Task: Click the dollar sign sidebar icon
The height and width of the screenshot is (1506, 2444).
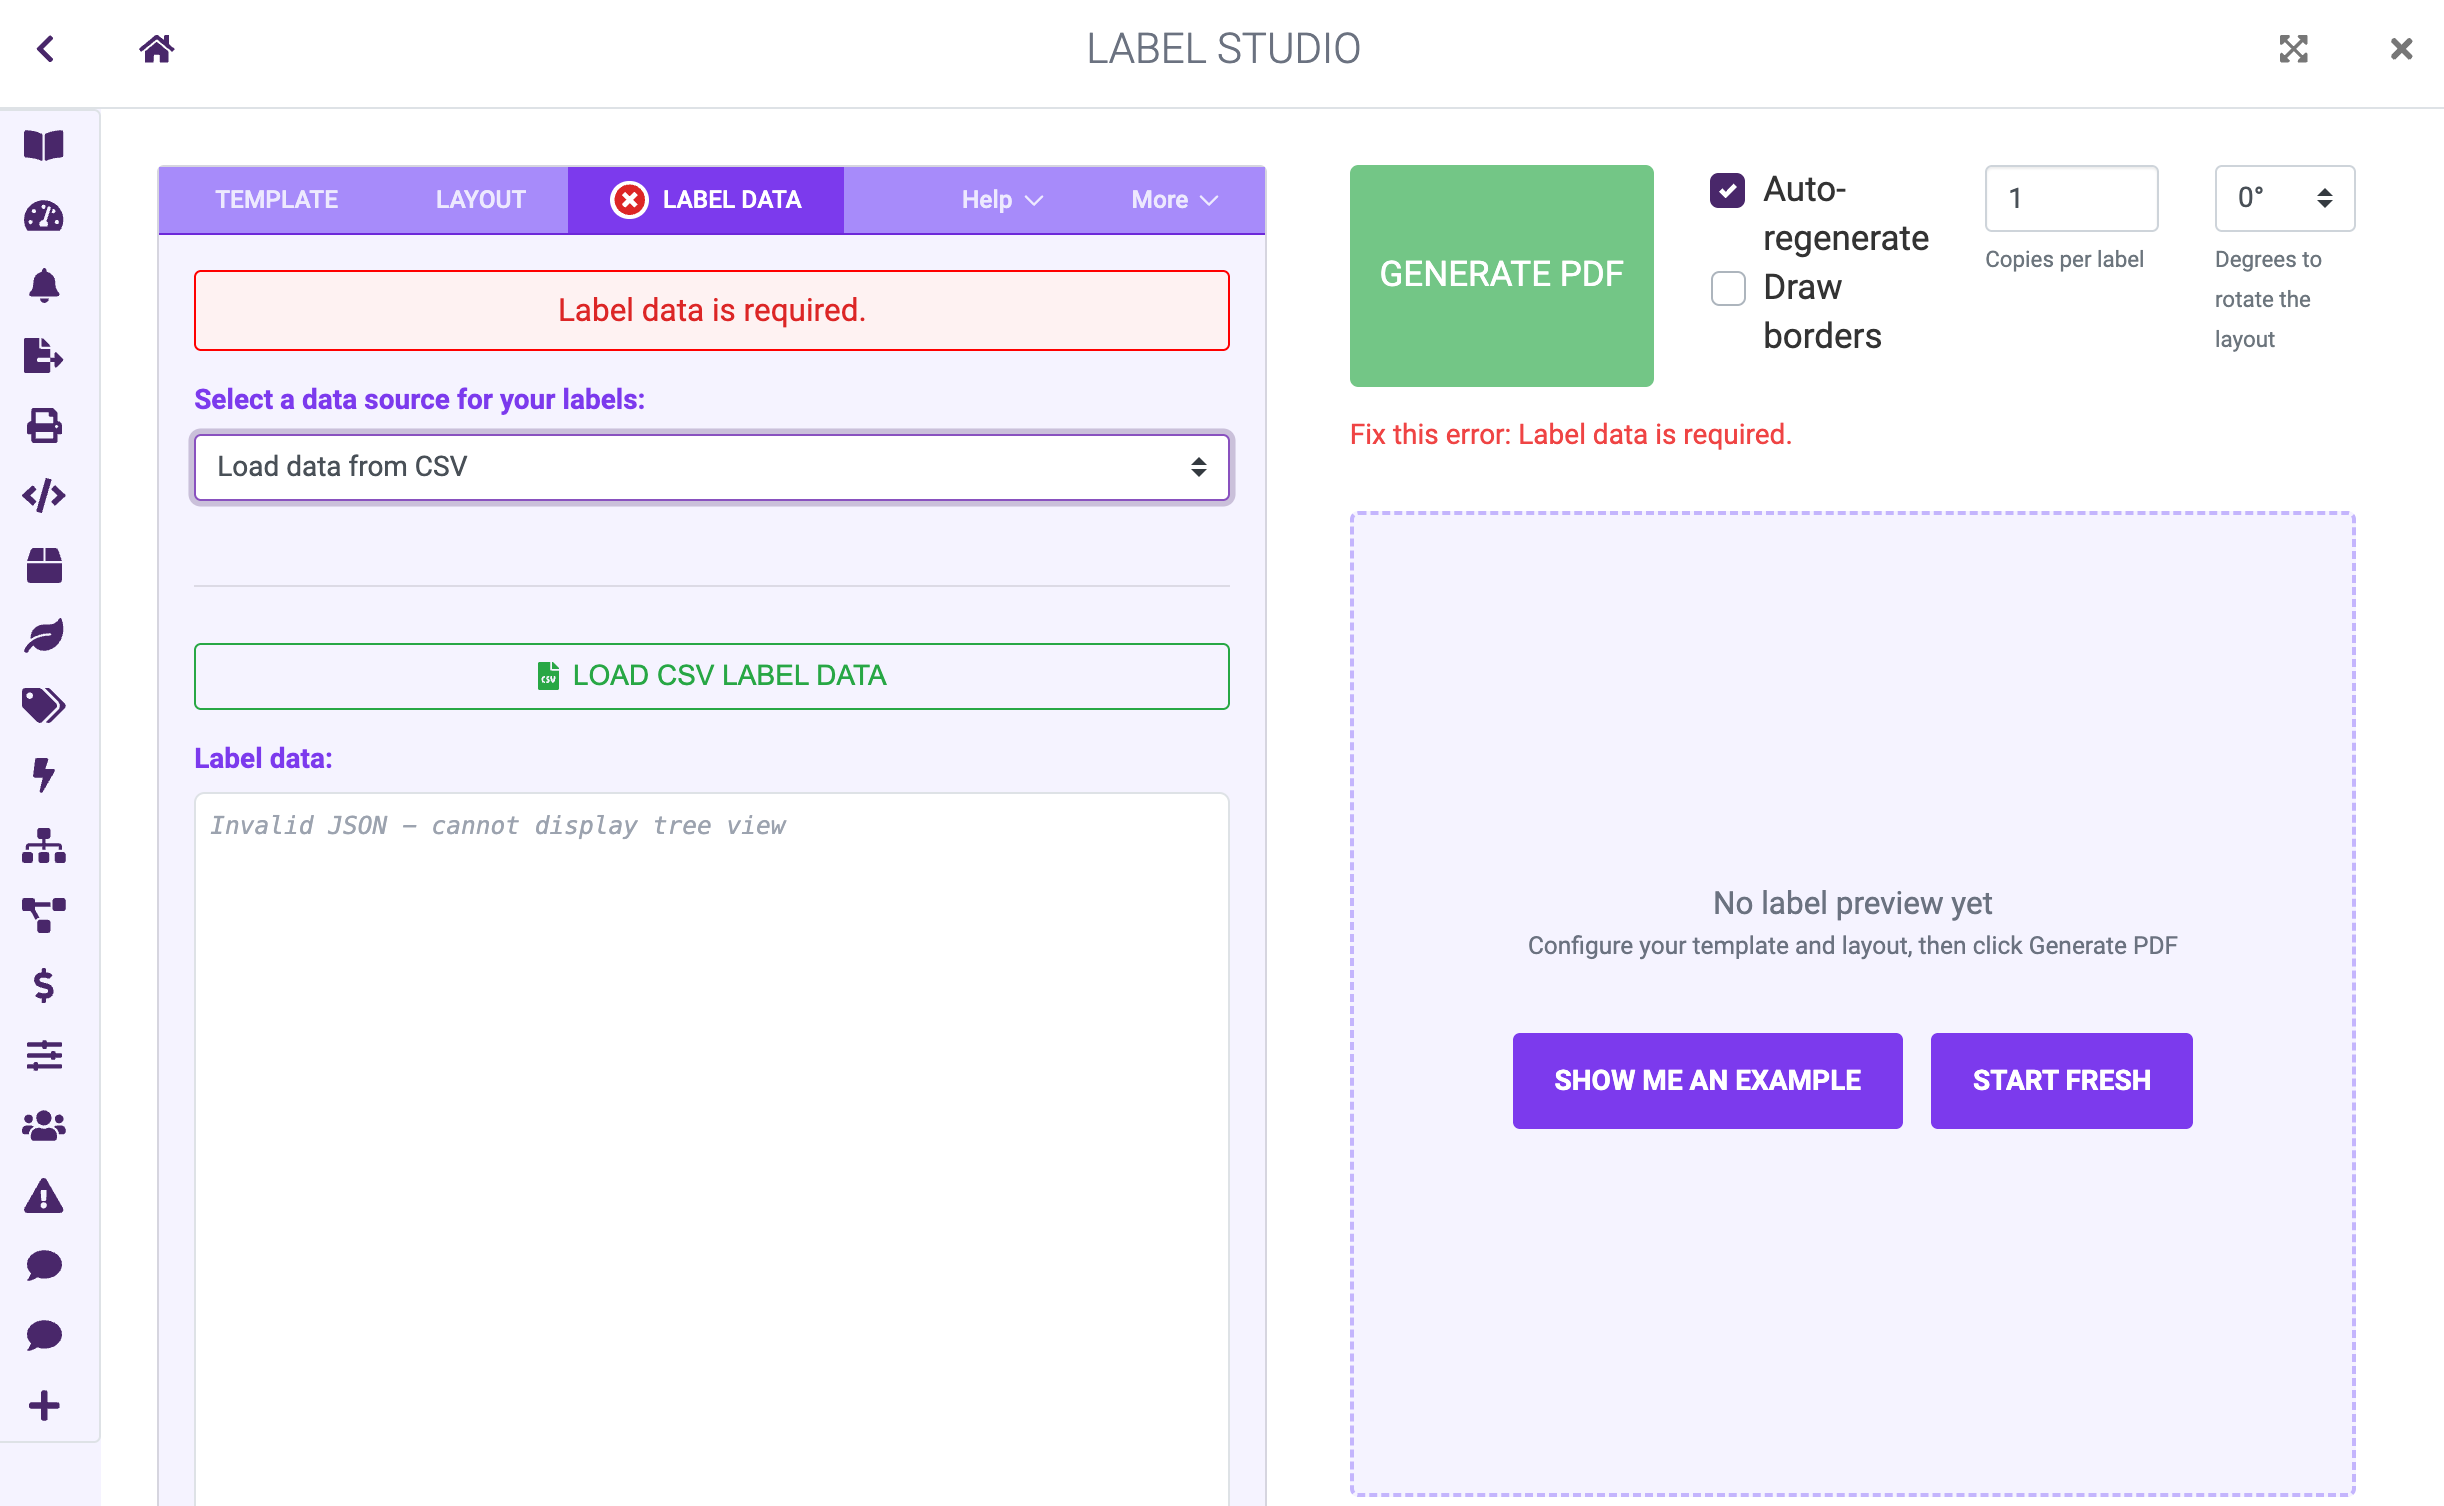Action: 44,986
